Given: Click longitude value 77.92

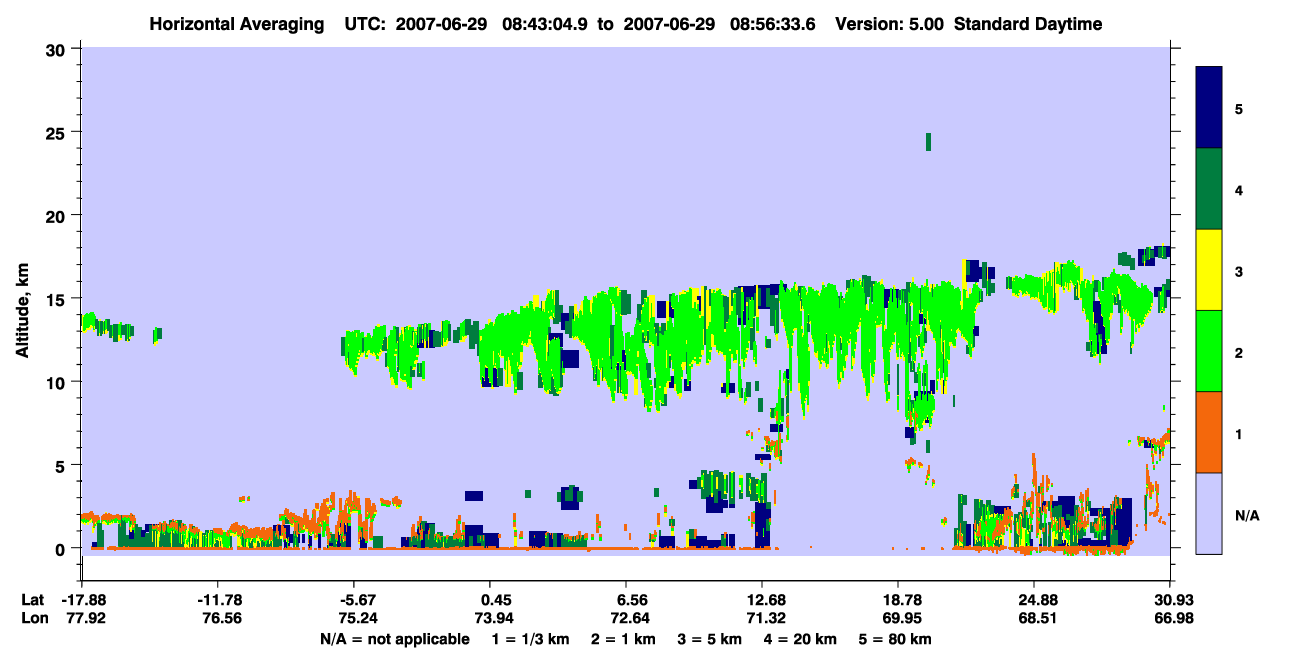Looking at the screenshot, I should pyautogui.click(x=82, y=618).
